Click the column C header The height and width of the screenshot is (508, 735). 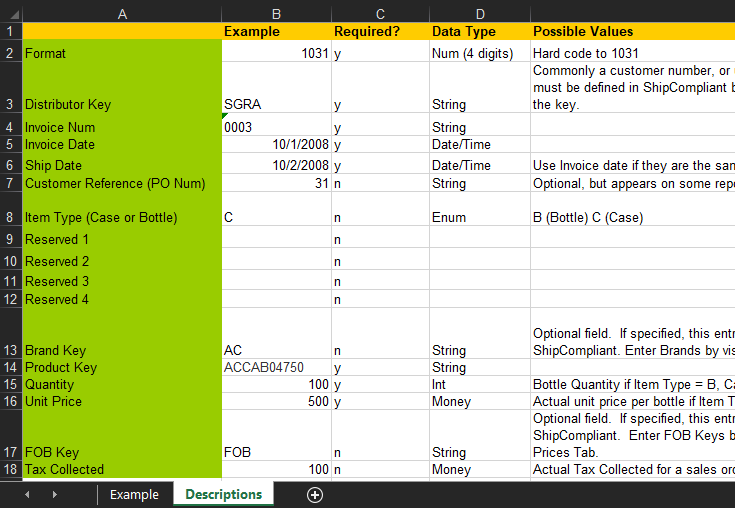[380, 14]
